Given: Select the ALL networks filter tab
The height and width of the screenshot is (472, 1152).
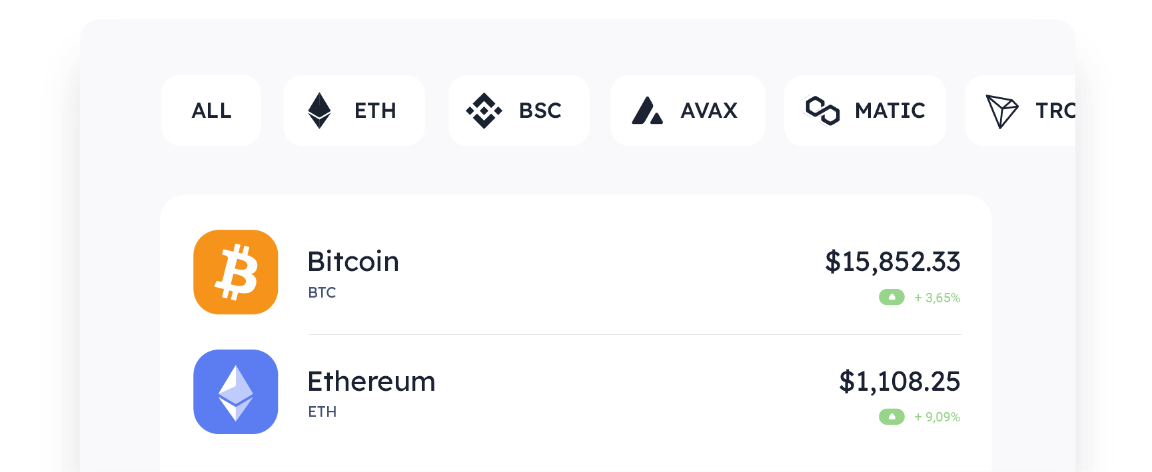Looking at the screenshot, I should (x=211, y=110).
